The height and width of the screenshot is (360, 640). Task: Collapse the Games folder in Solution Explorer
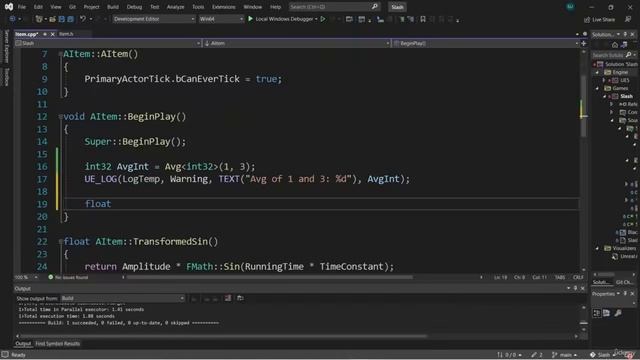[x=598, y=88]
